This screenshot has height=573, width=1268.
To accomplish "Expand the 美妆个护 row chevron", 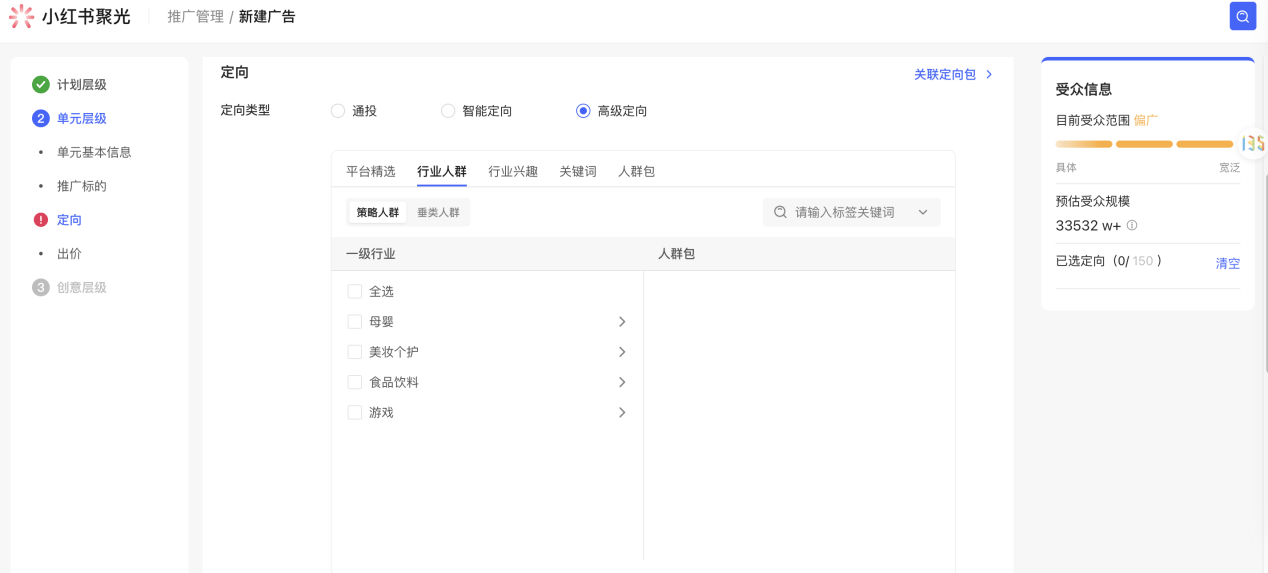I will click(x=622, y=352).
